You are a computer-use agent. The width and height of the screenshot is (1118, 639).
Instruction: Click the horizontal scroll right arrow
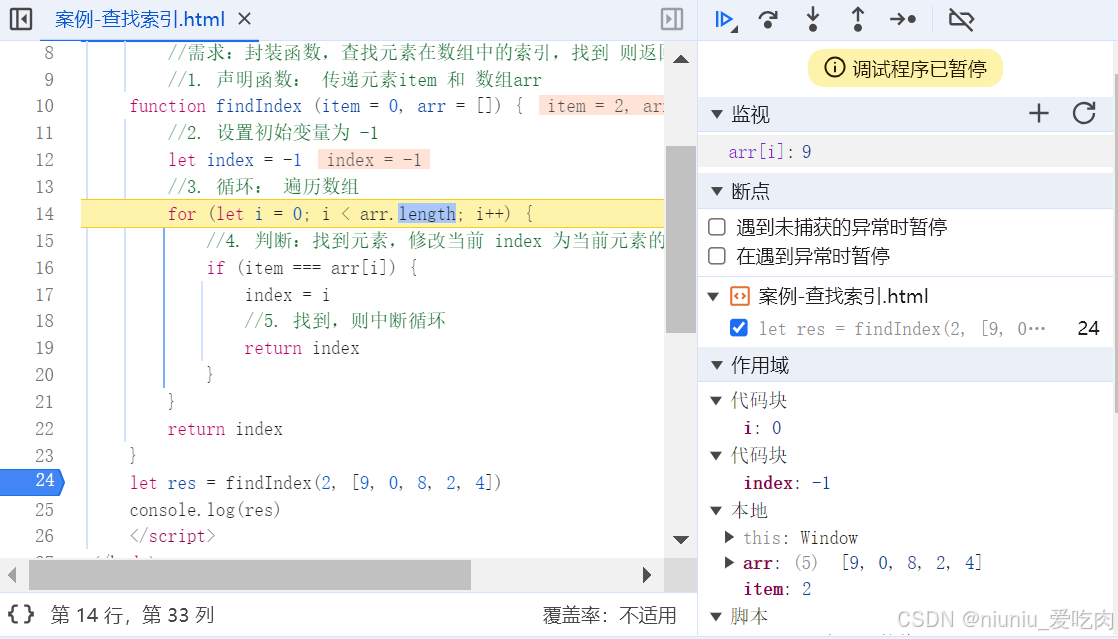647,575
